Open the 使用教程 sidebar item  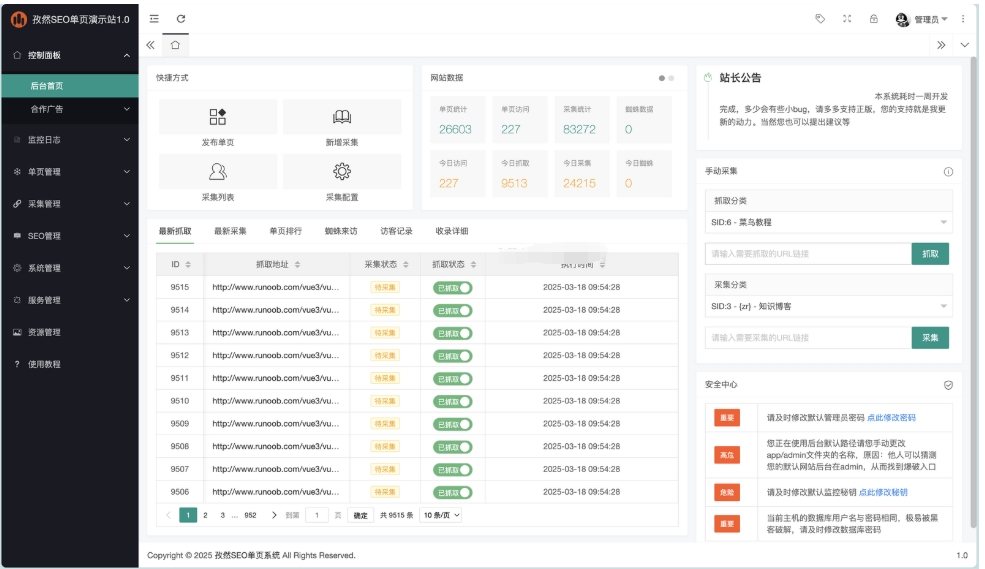pos(70,364)
